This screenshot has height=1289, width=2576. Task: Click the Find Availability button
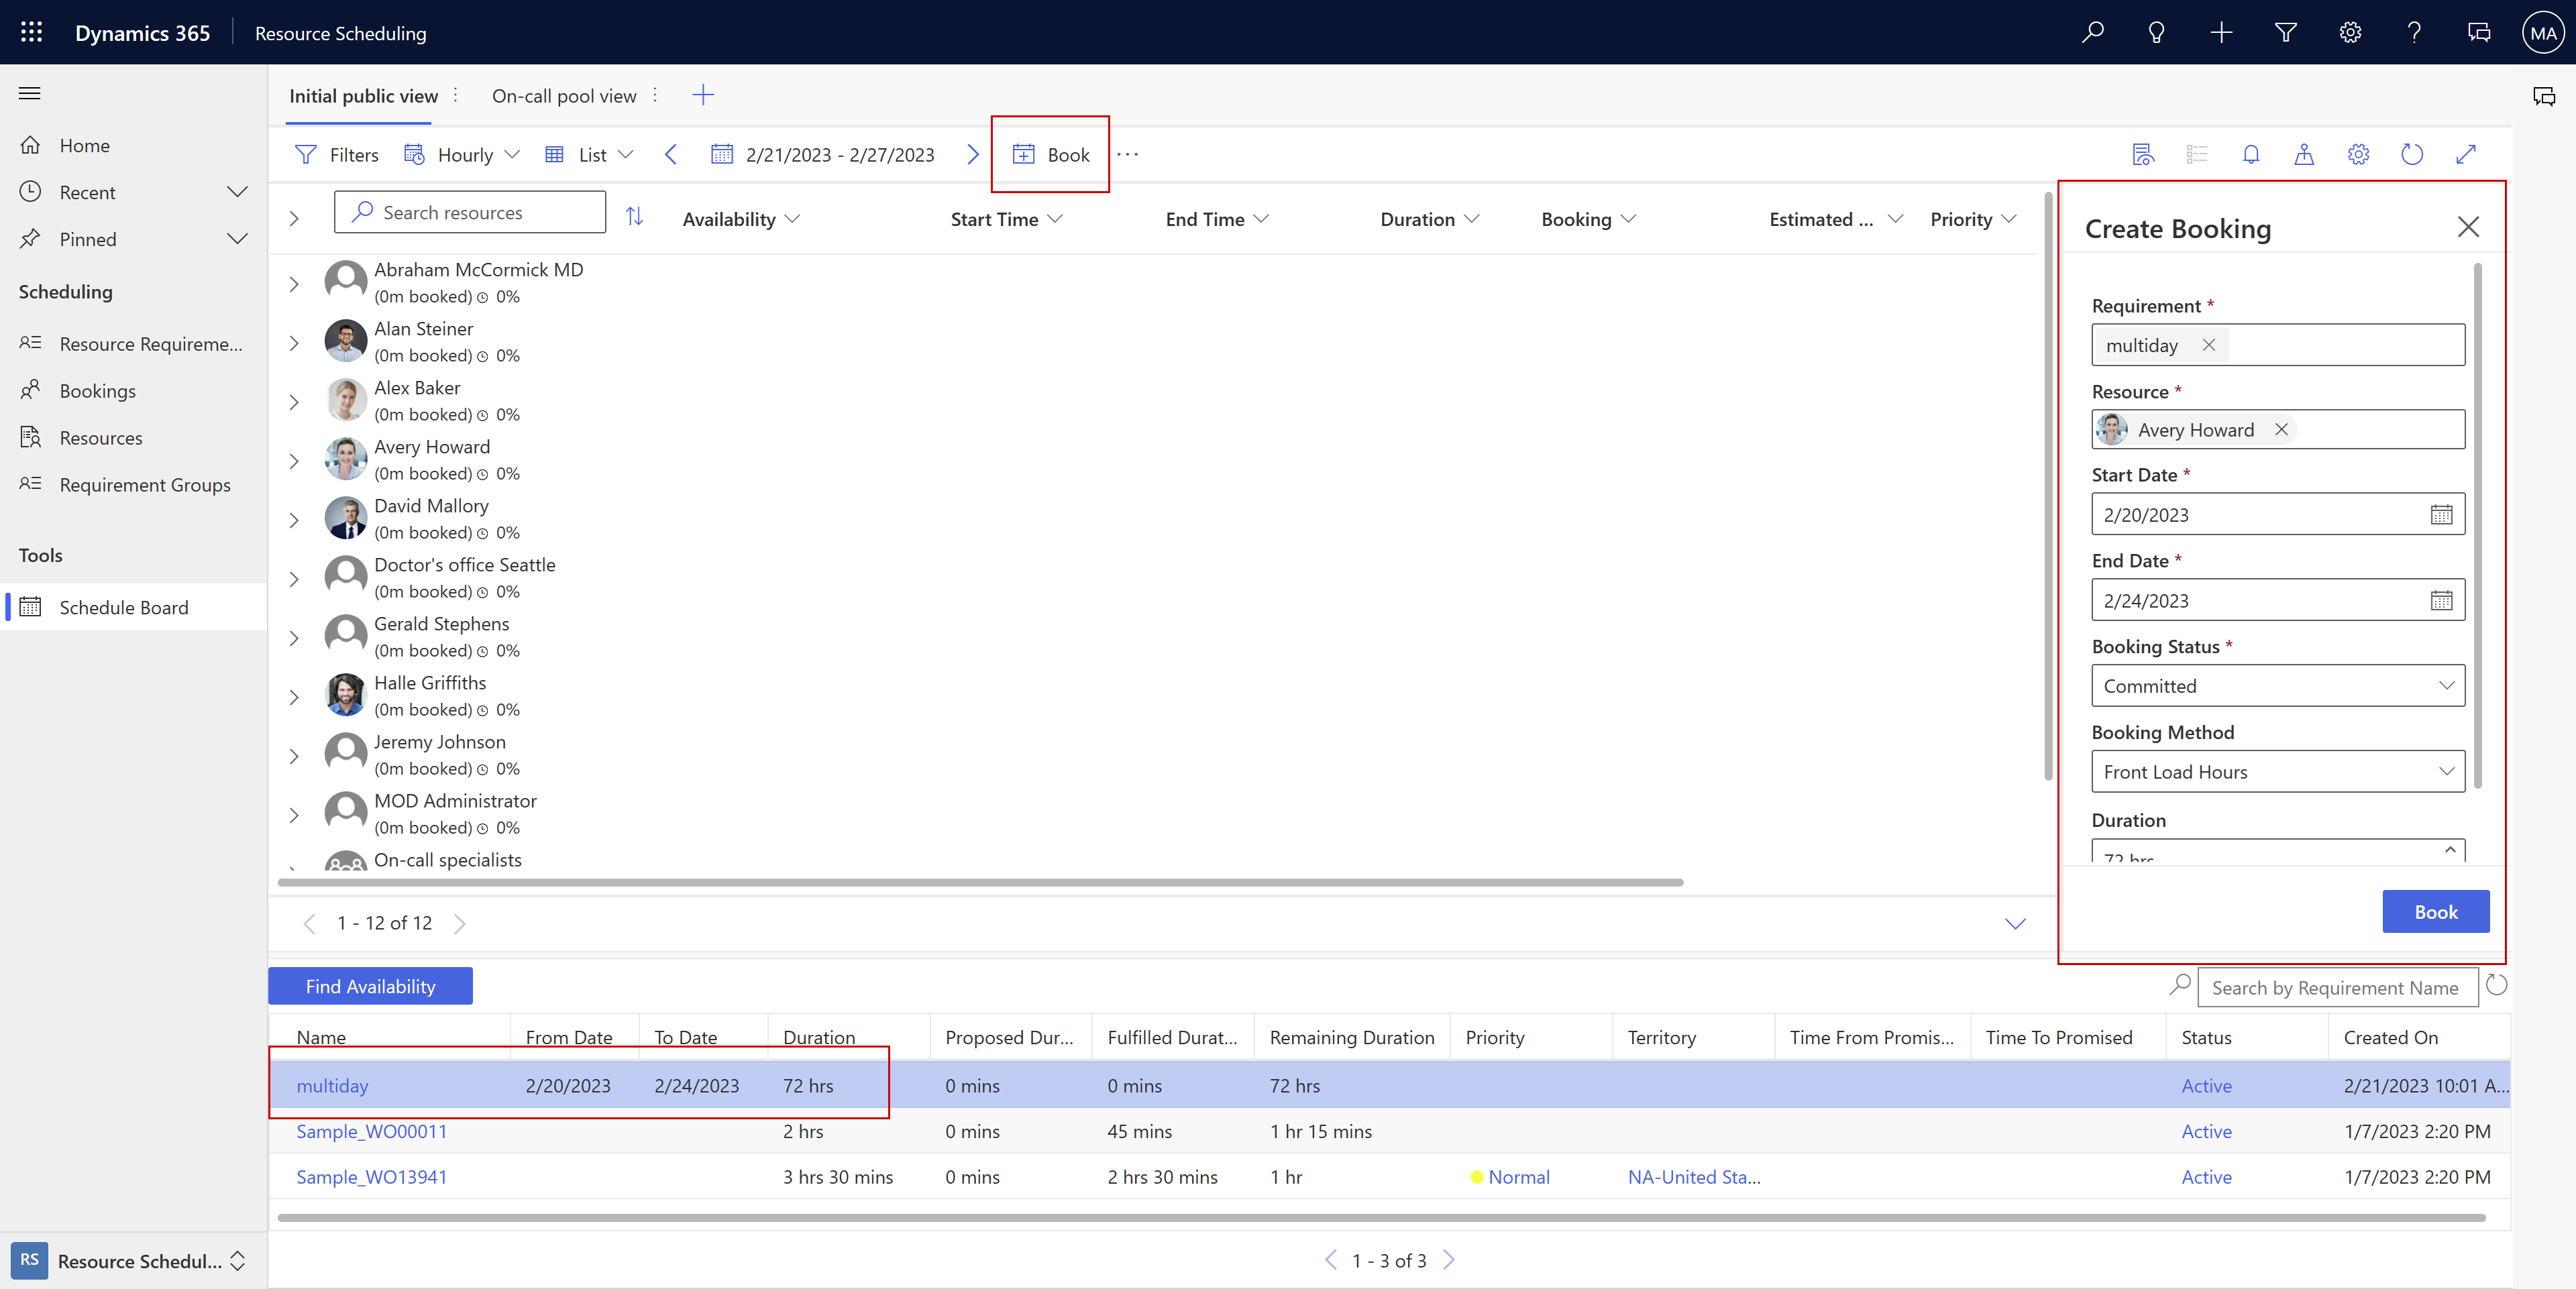pos(370,985)
